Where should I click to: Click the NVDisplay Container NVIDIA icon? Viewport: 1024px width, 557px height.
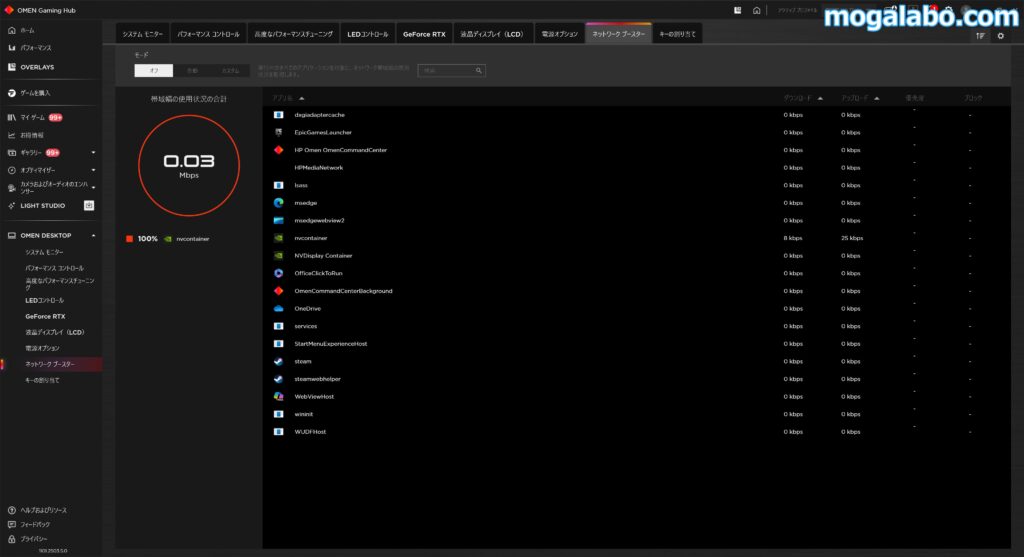278,255
